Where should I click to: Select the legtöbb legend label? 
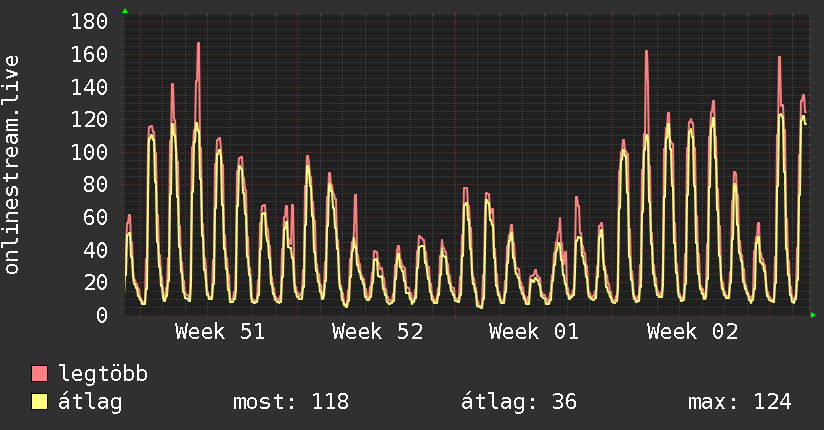[x=103, y=374]
